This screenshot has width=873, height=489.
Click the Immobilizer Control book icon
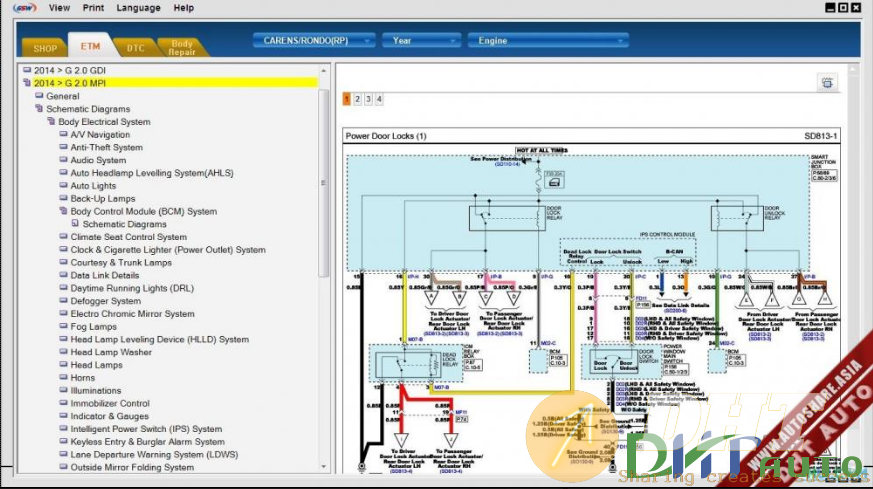pyautogui.click(x=63, y=403)
